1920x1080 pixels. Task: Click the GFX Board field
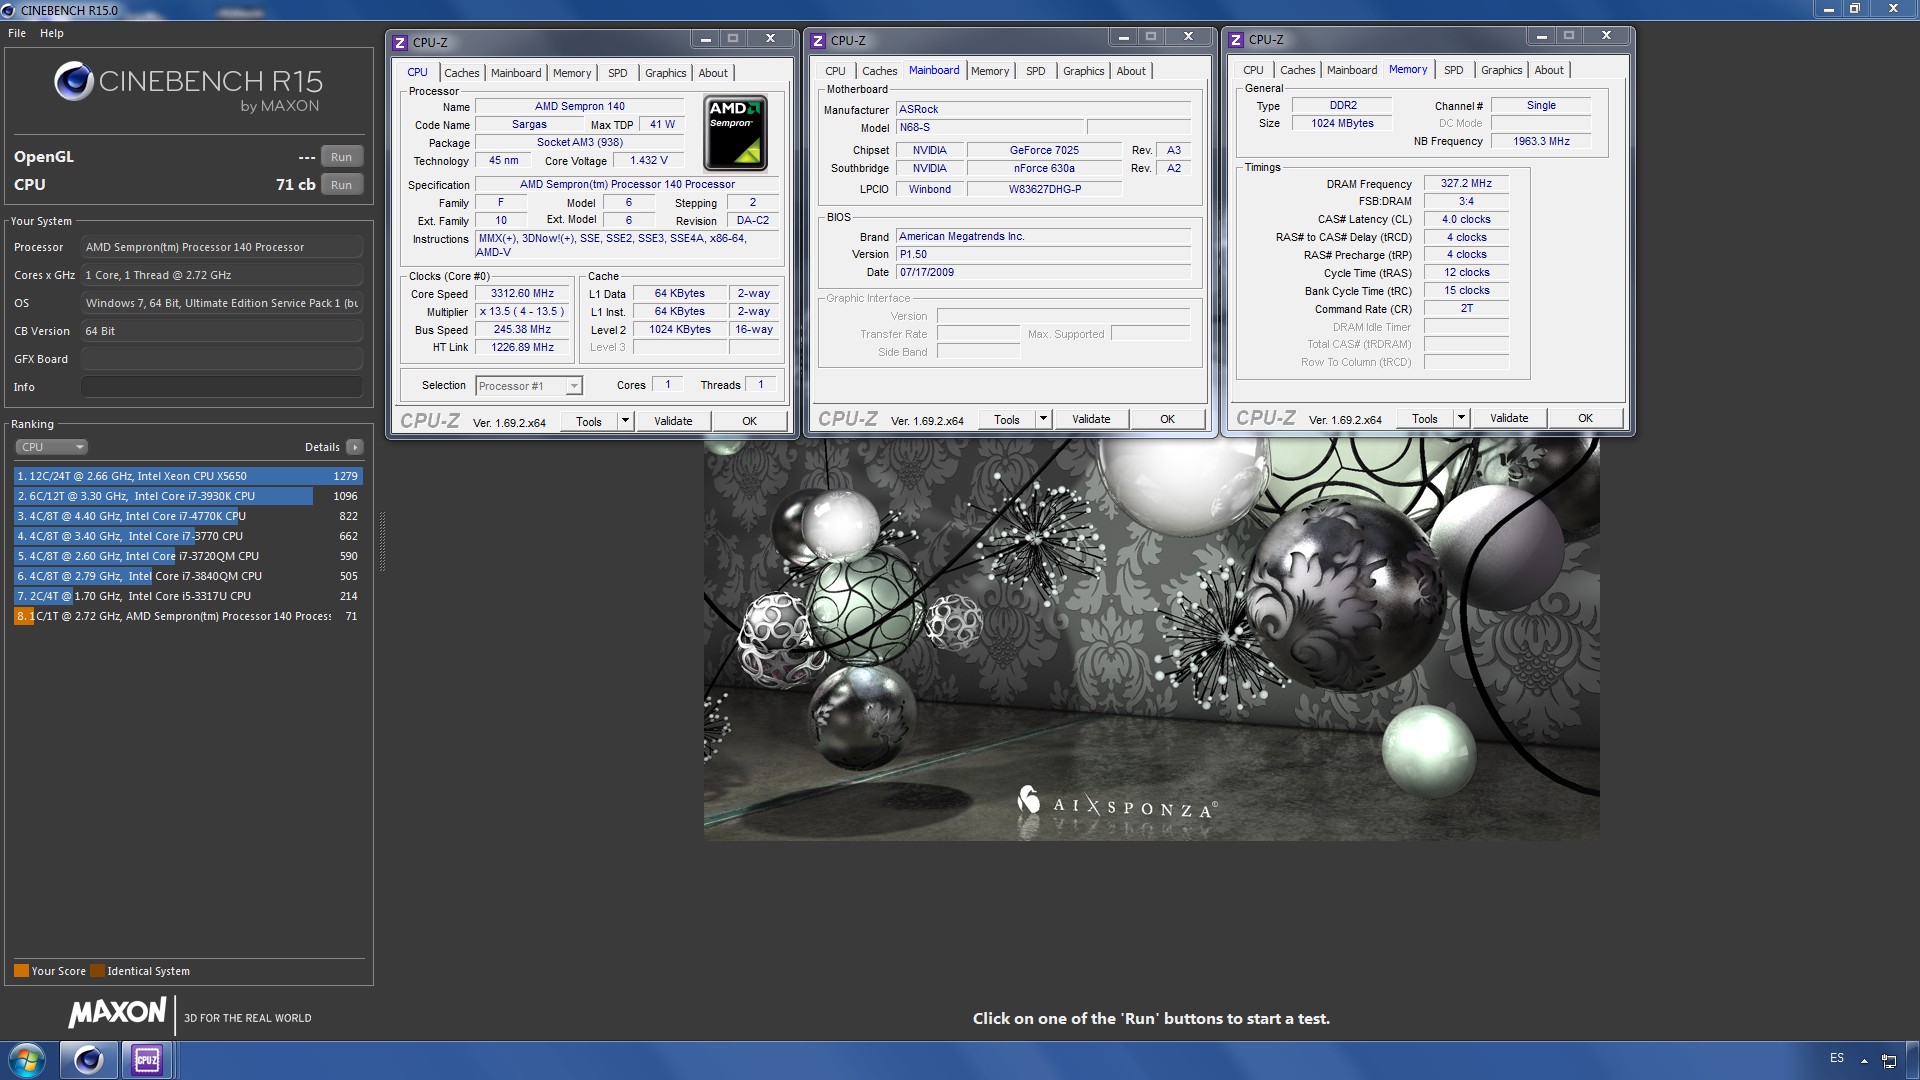(x=222, y=359)
